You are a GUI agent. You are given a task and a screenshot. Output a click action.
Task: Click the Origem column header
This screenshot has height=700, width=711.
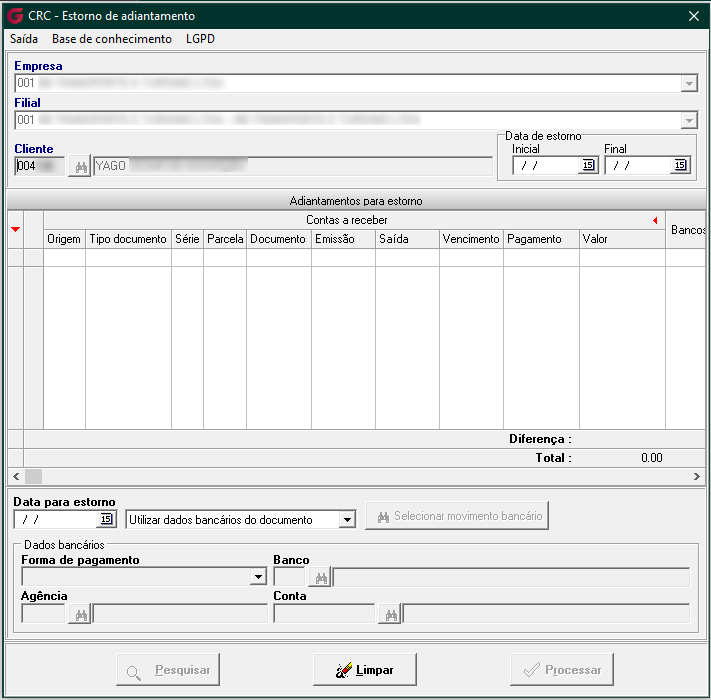tap(64, 239)
